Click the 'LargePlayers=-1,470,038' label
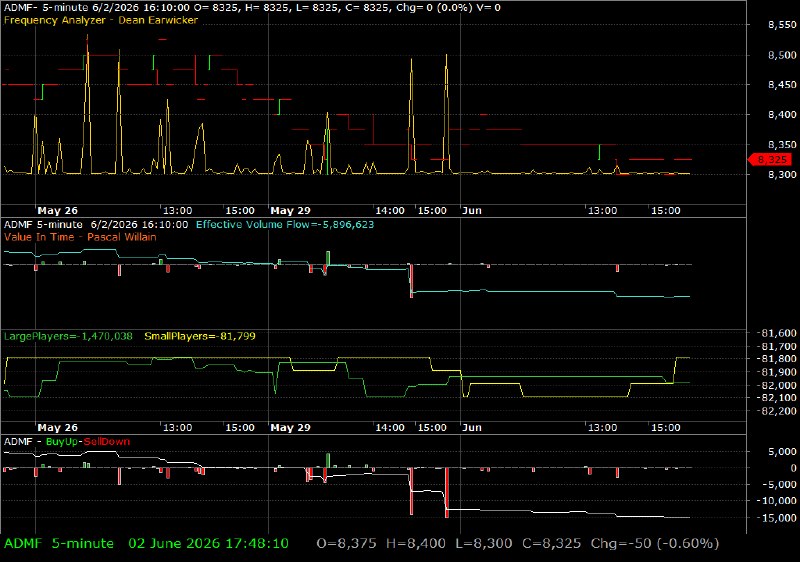Viewport: 800px width, 562px height. pos(68,336)
